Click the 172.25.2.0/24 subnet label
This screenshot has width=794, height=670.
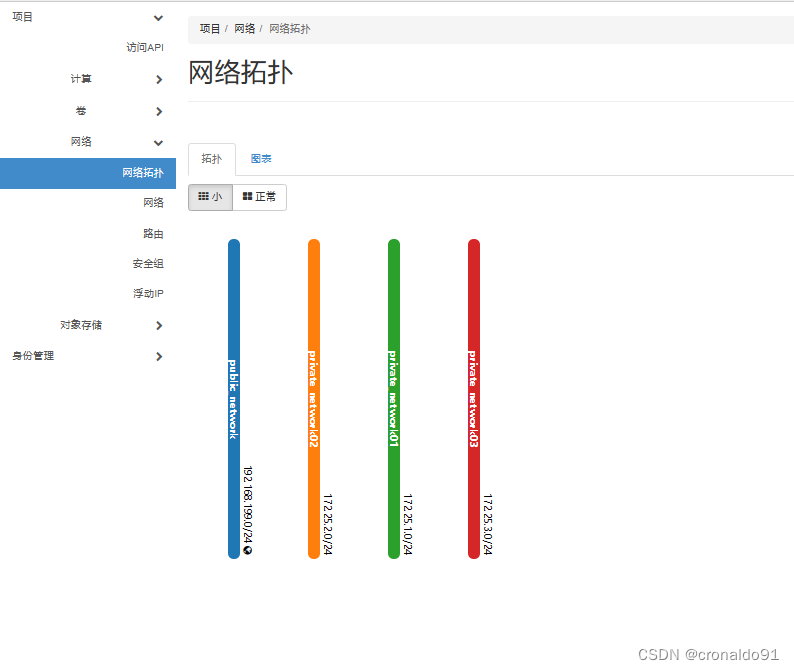(x=328, y=525)
